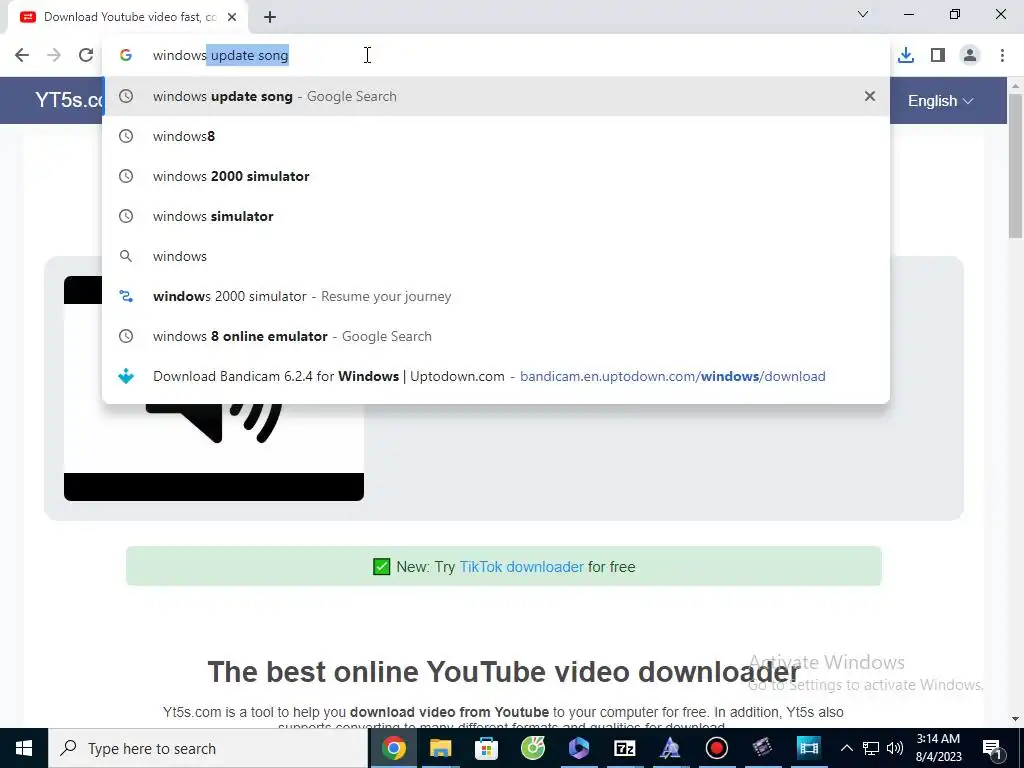Open the Windows Start menu
Image resolution: width=1024 pixels, height=768 pixels.
point(24,748)
